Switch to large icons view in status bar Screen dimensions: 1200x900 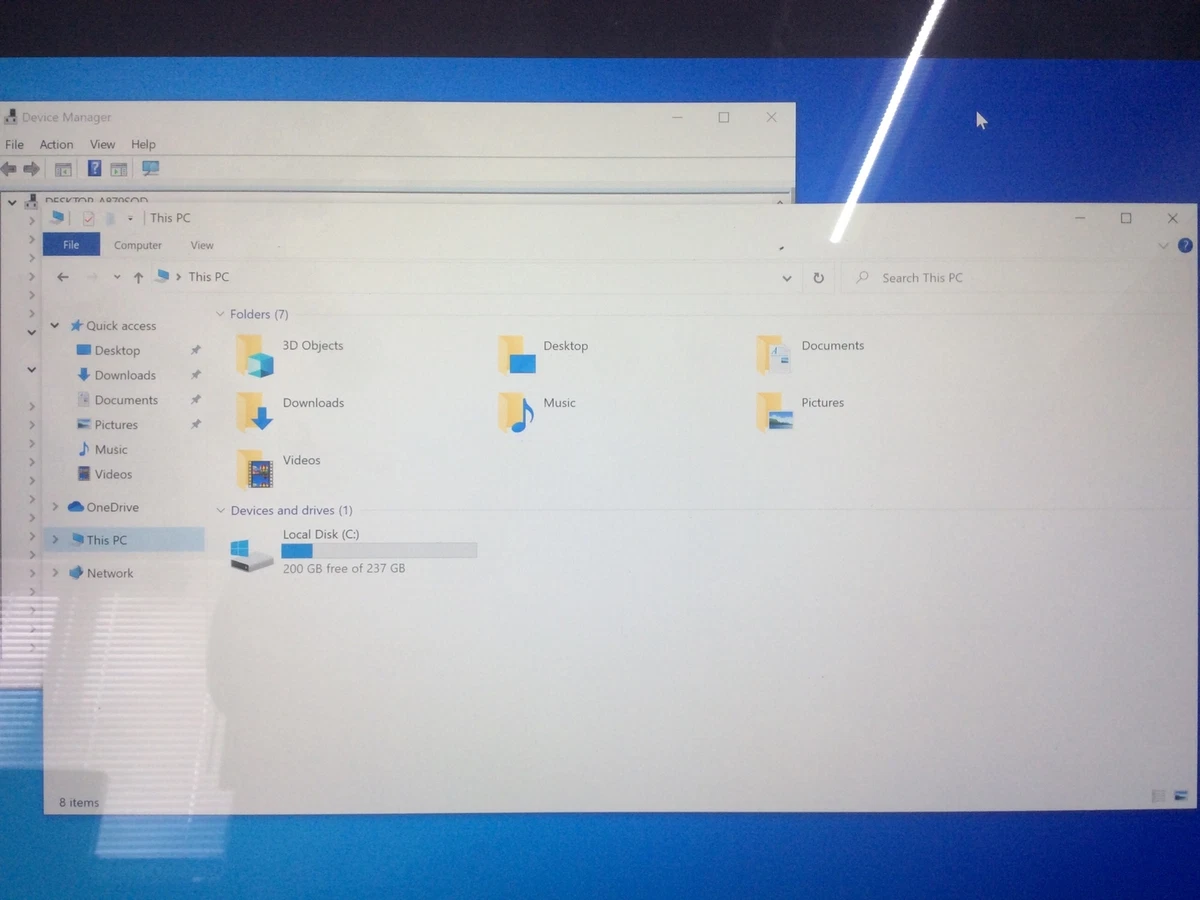(1182, 796)
